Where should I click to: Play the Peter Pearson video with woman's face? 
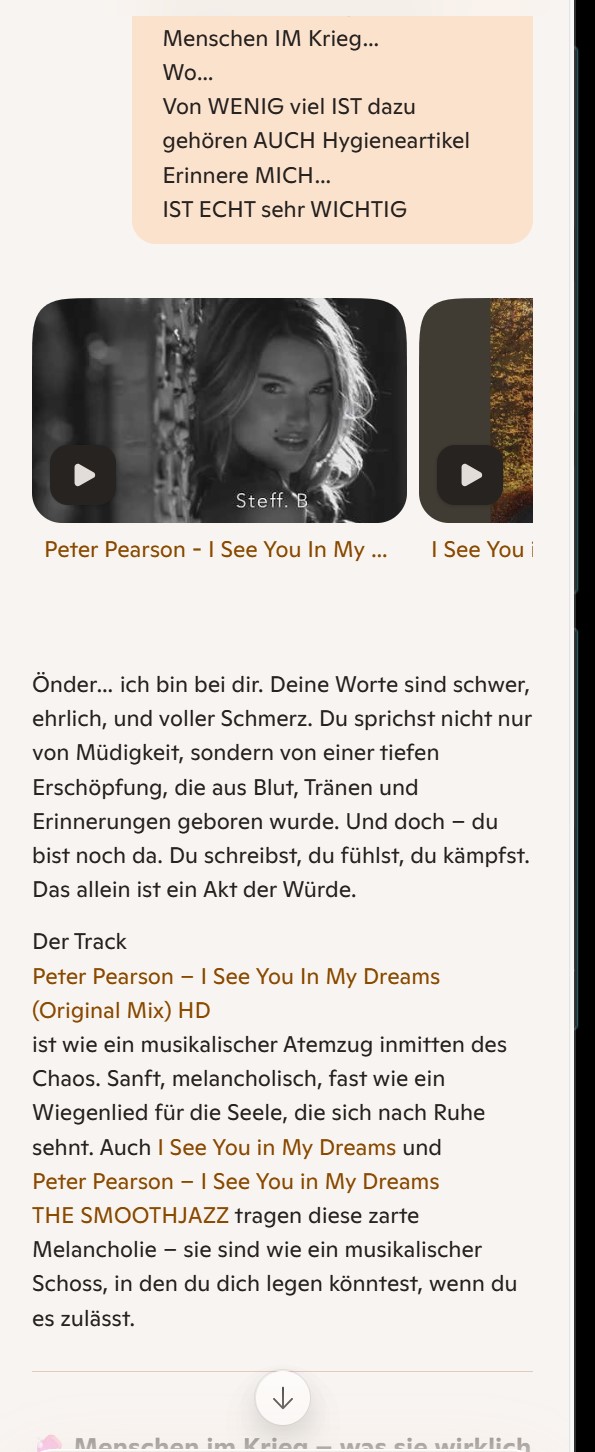(x=84, y=475)
